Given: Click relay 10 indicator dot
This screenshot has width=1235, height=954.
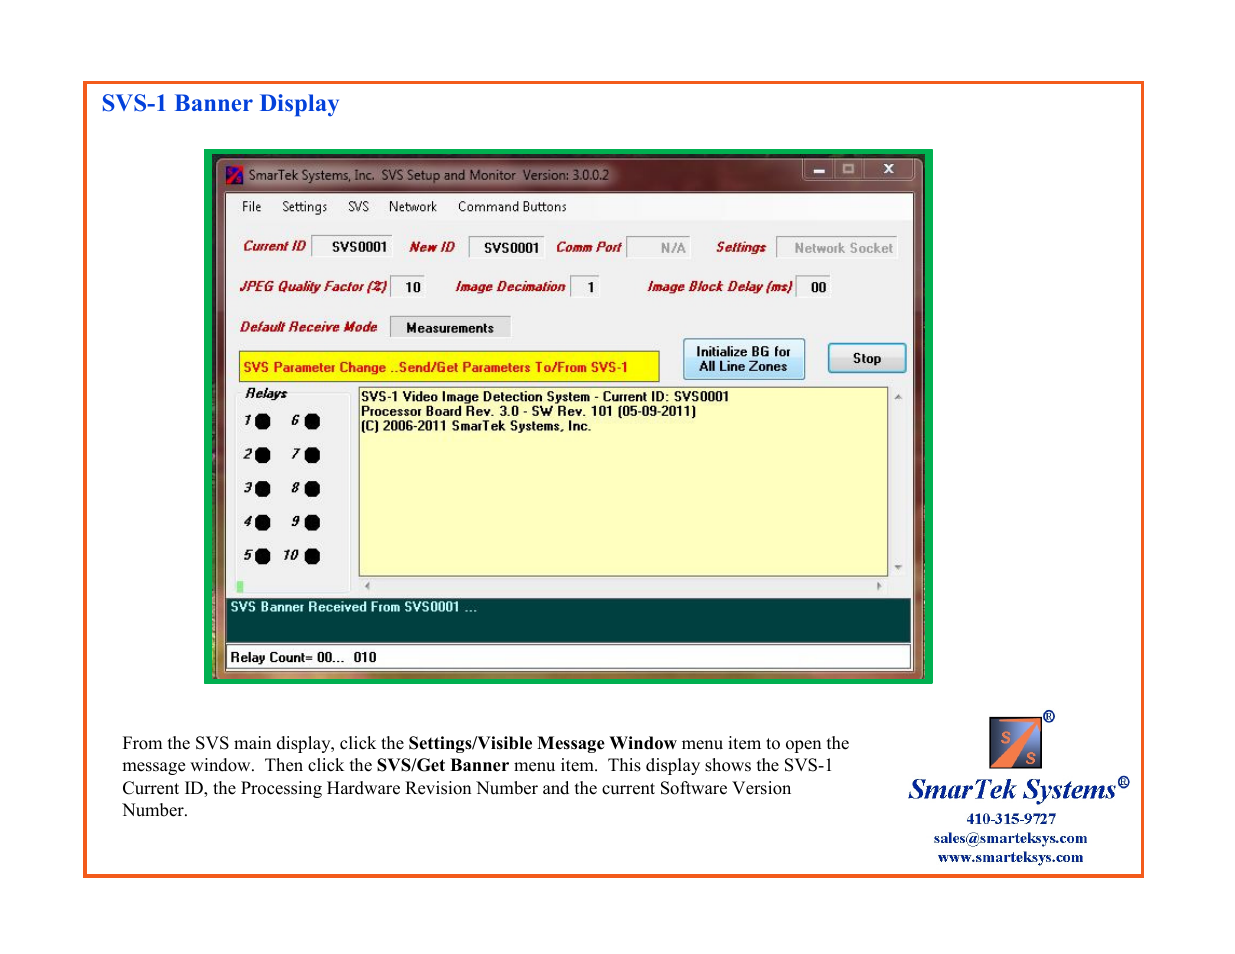Looking at the screenshot, I should (312, 556).
